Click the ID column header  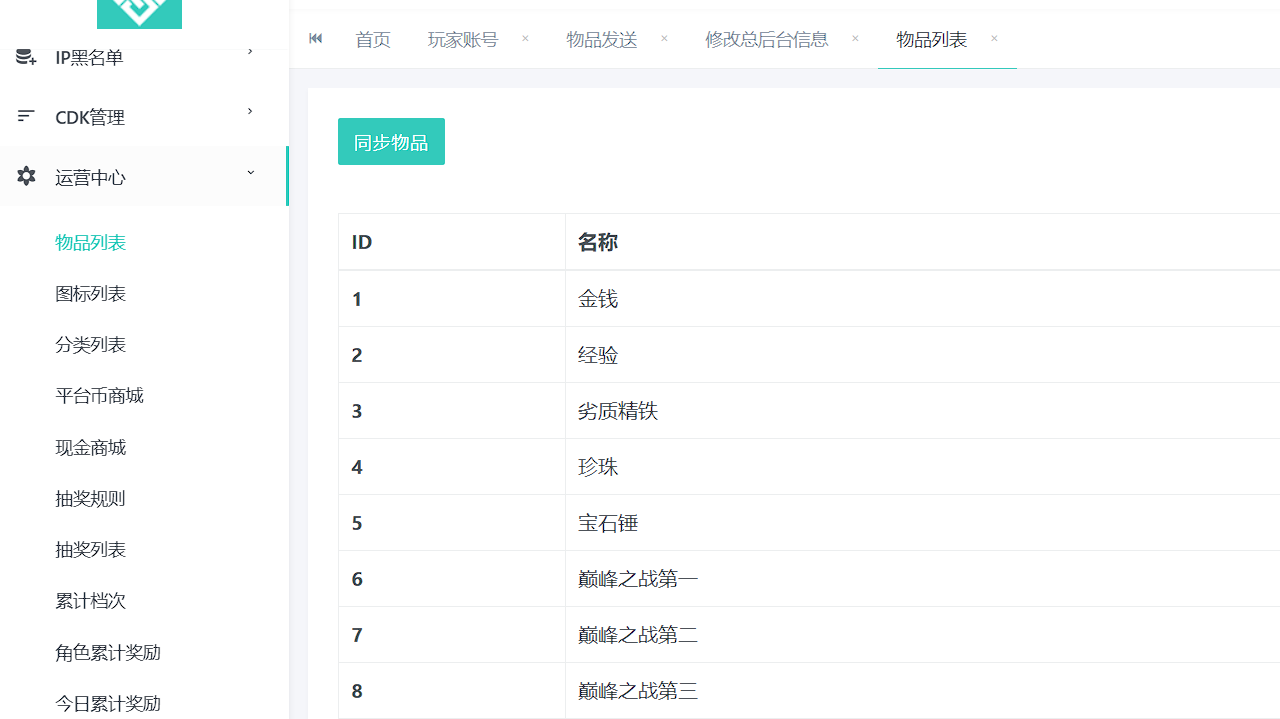click(361, 242)
